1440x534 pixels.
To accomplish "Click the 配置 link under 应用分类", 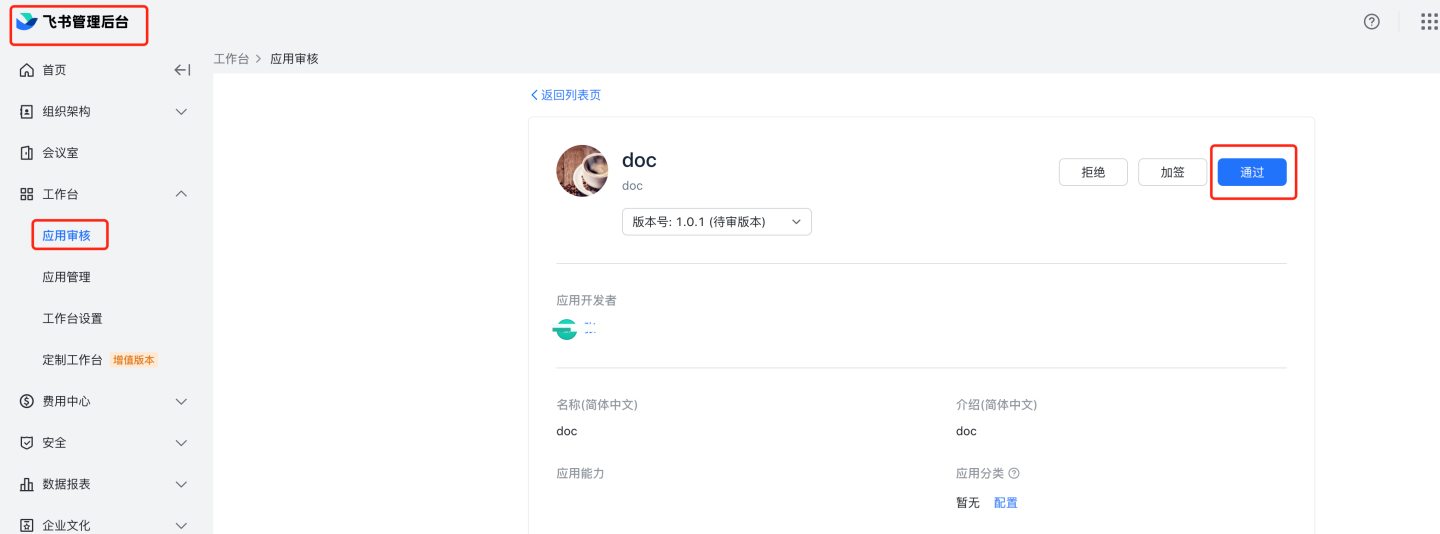I will pyautogui.click(x=1005, y=503).
